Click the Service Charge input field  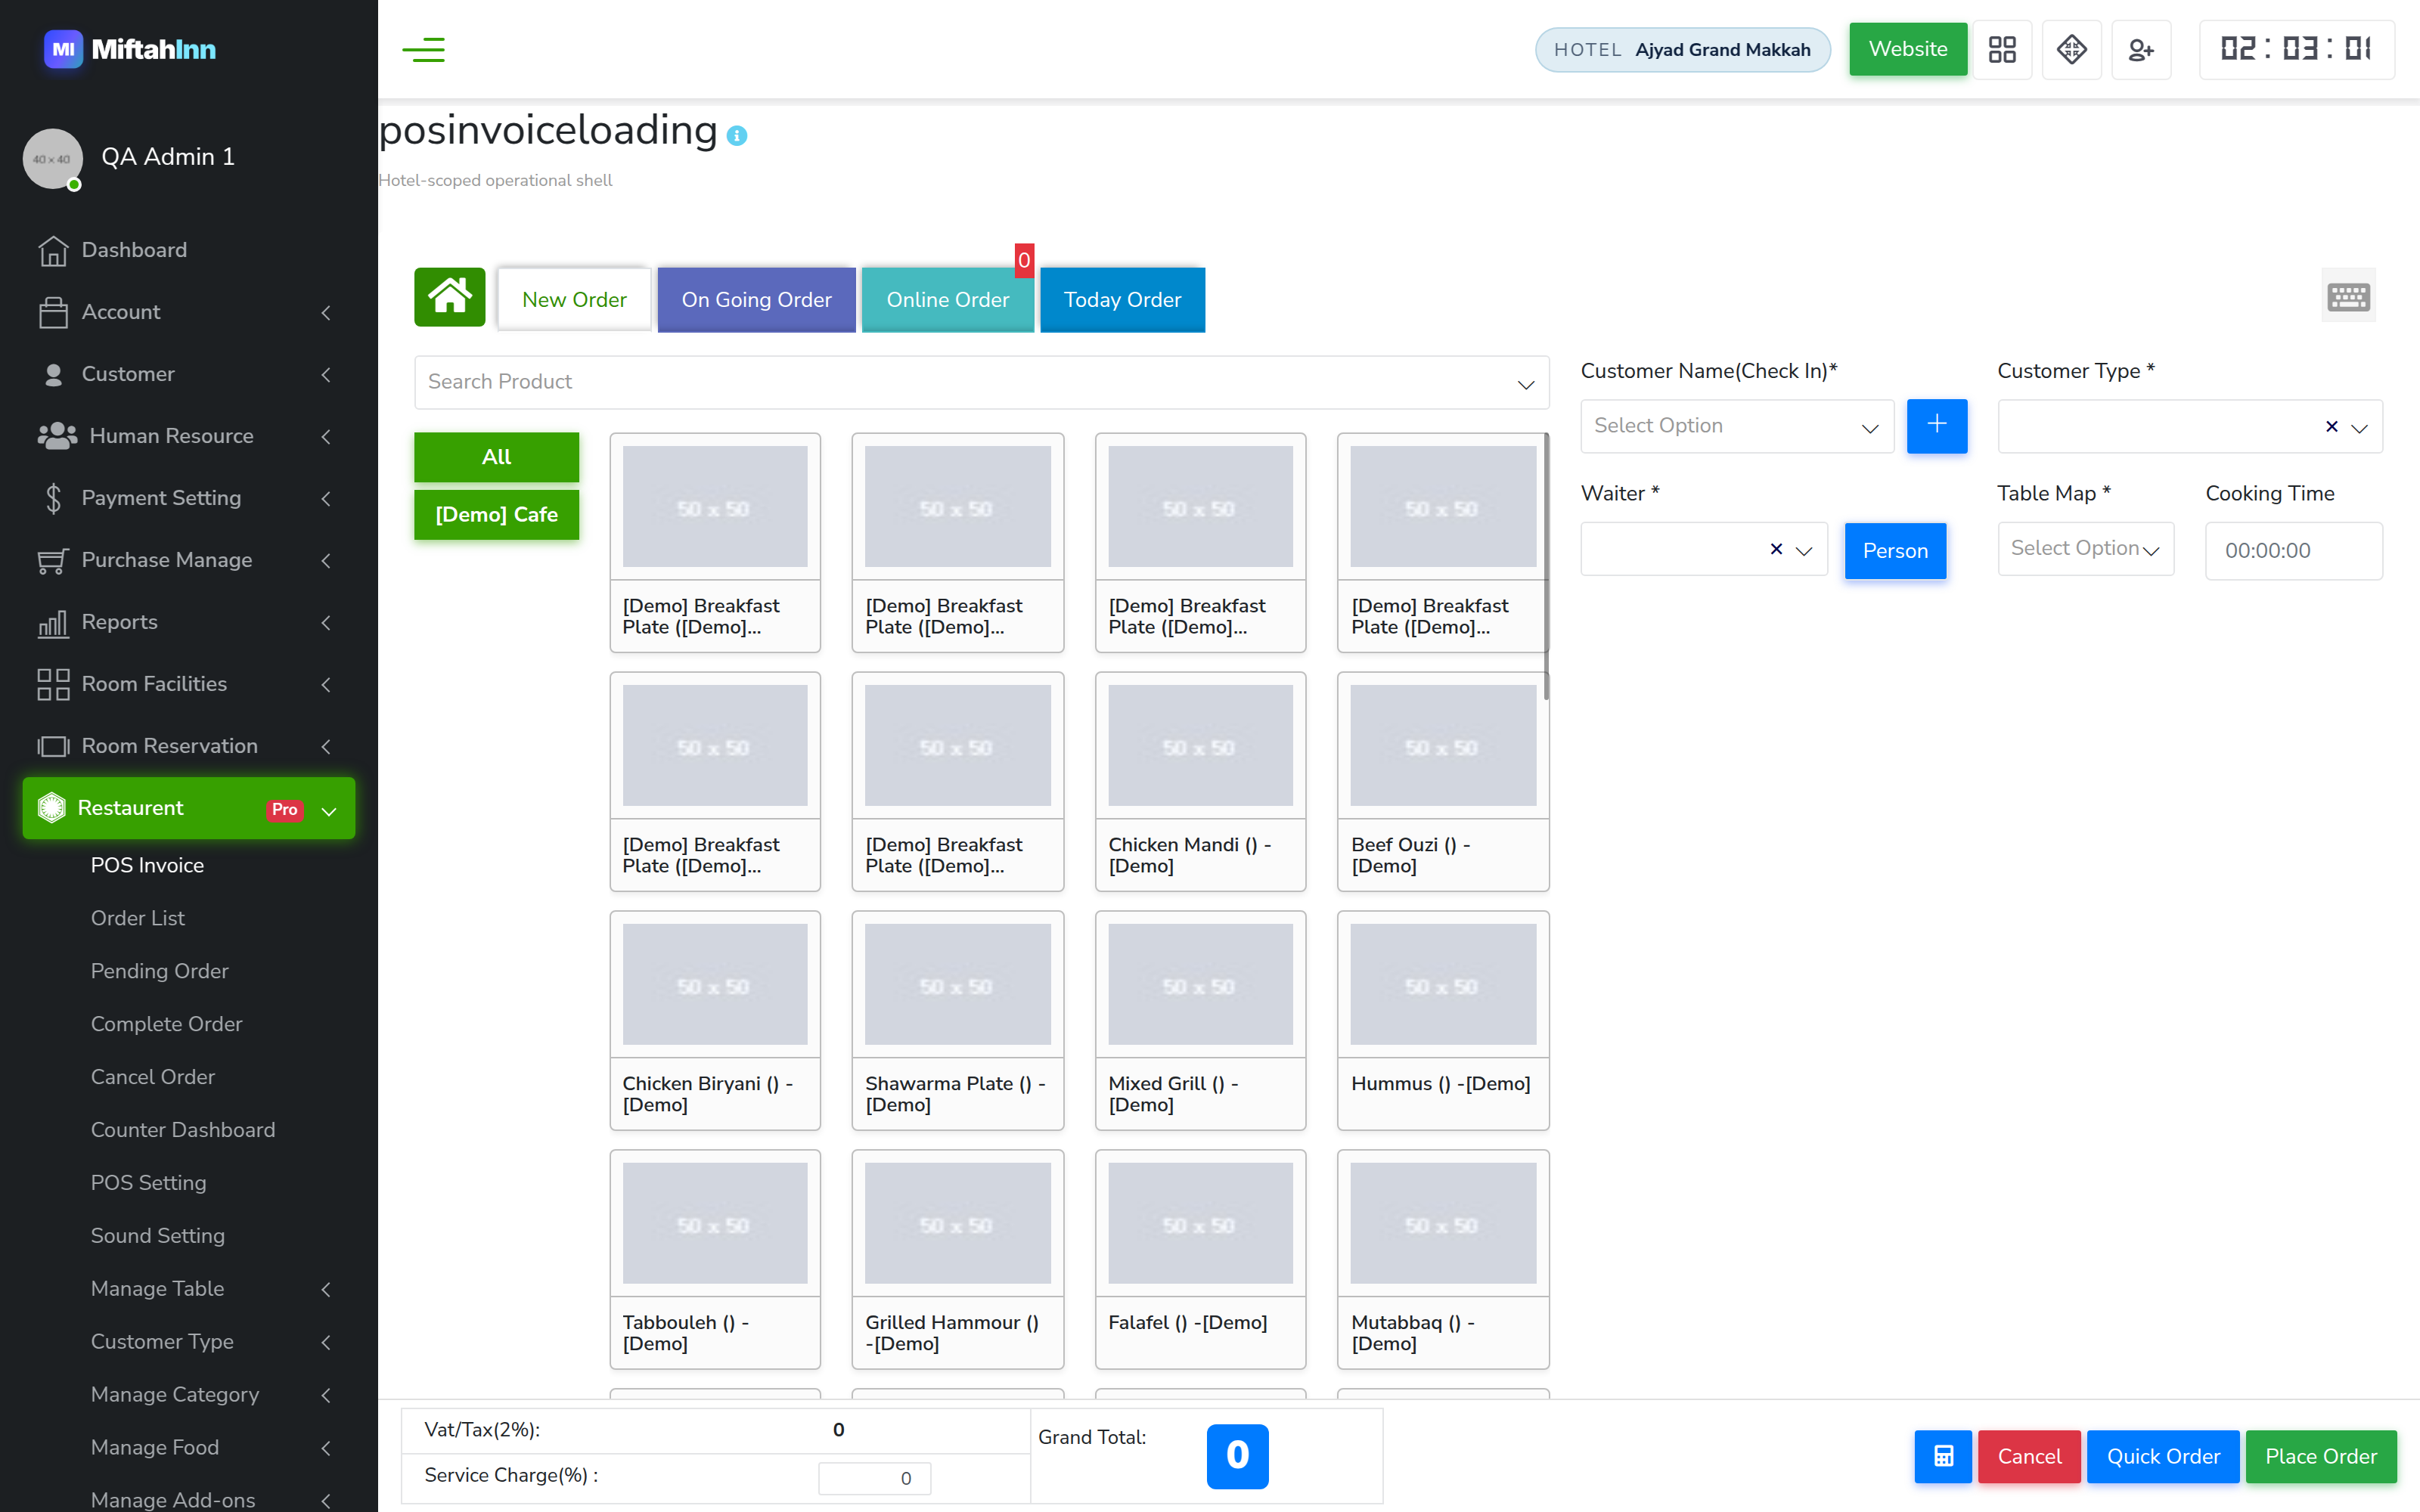point(874,1477)
